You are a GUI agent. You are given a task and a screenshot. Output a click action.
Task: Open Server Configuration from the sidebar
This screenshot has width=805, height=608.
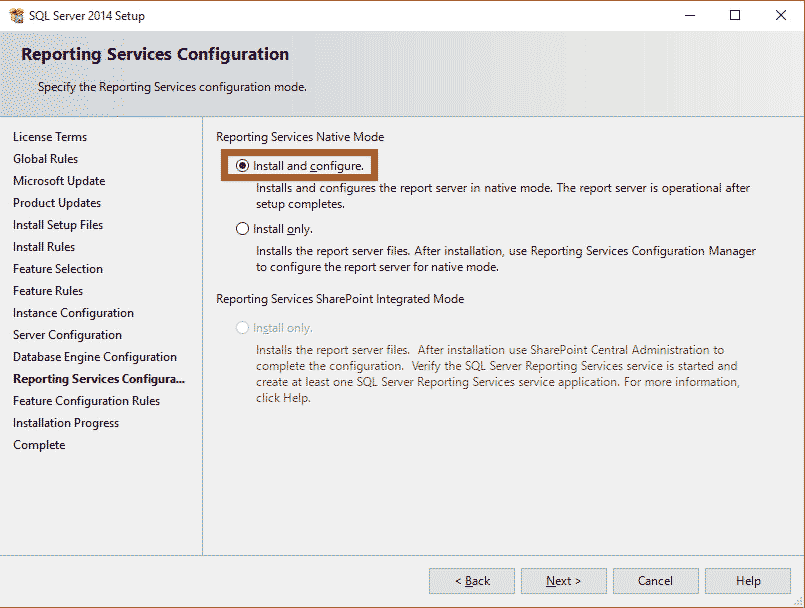point(67,334)
